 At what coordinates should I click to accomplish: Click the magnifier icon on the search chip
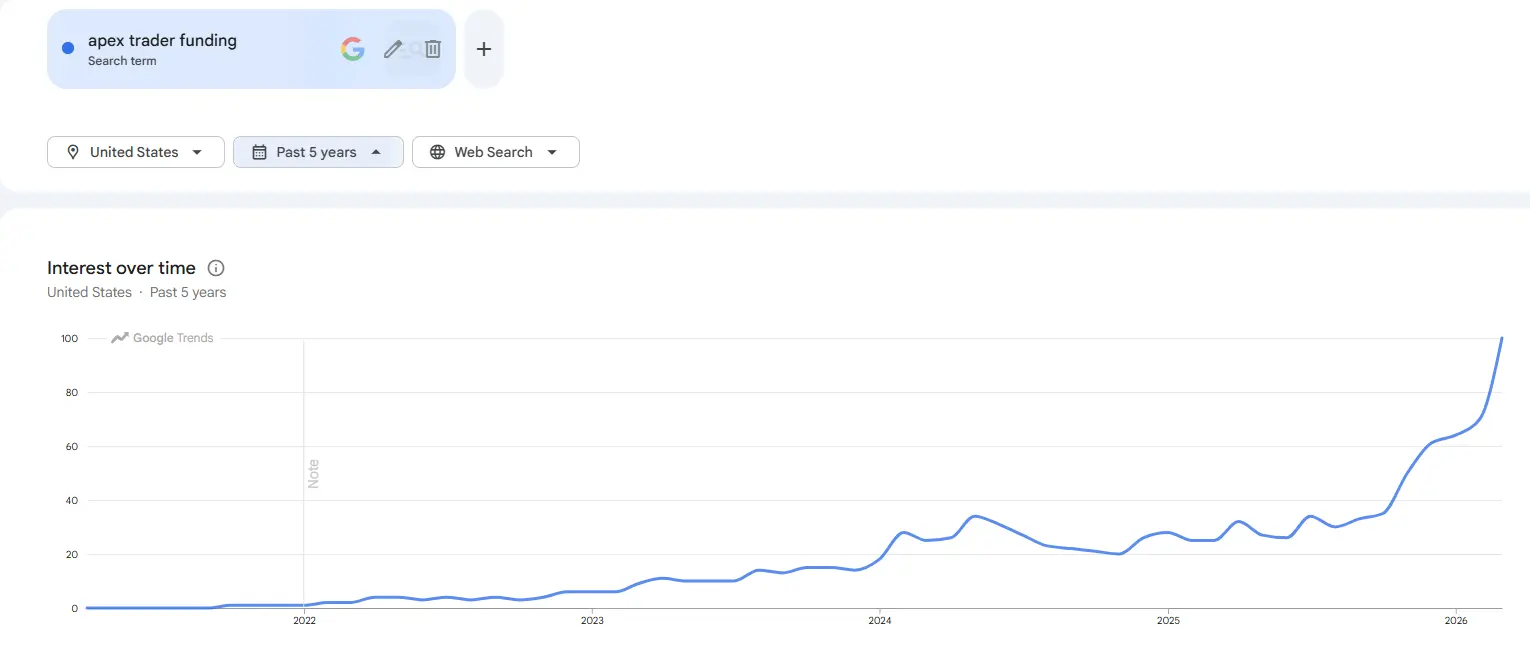point(412,48)
